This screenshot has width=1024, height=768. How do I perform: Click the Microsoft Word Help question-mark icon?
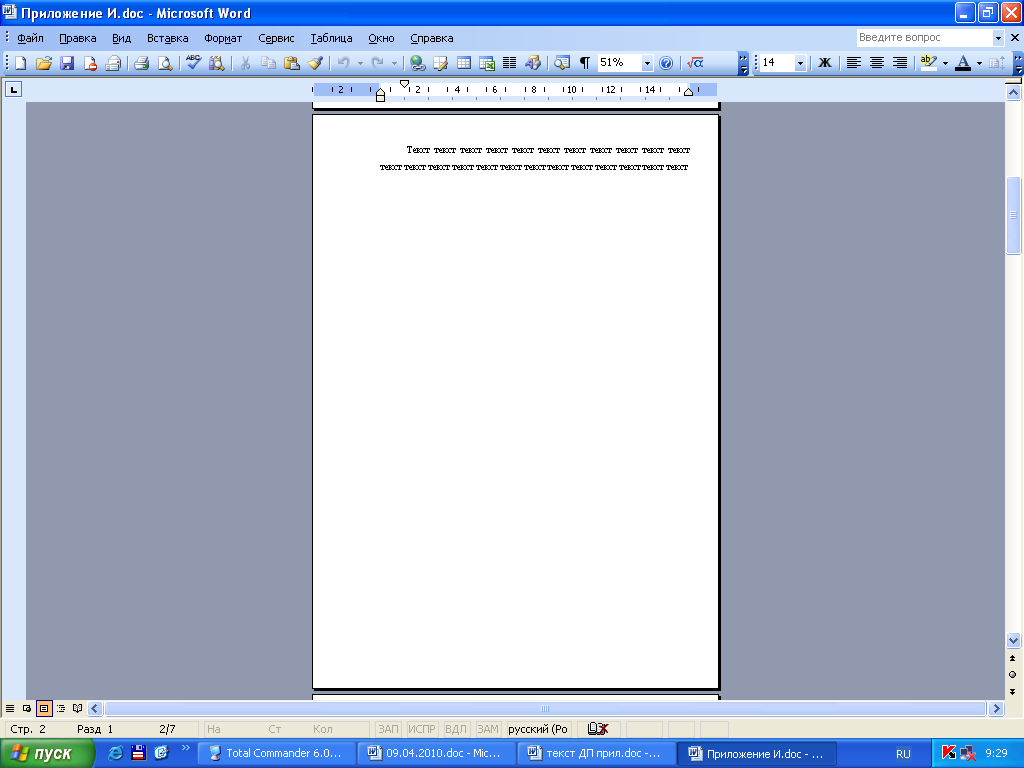tap(666, 63)
